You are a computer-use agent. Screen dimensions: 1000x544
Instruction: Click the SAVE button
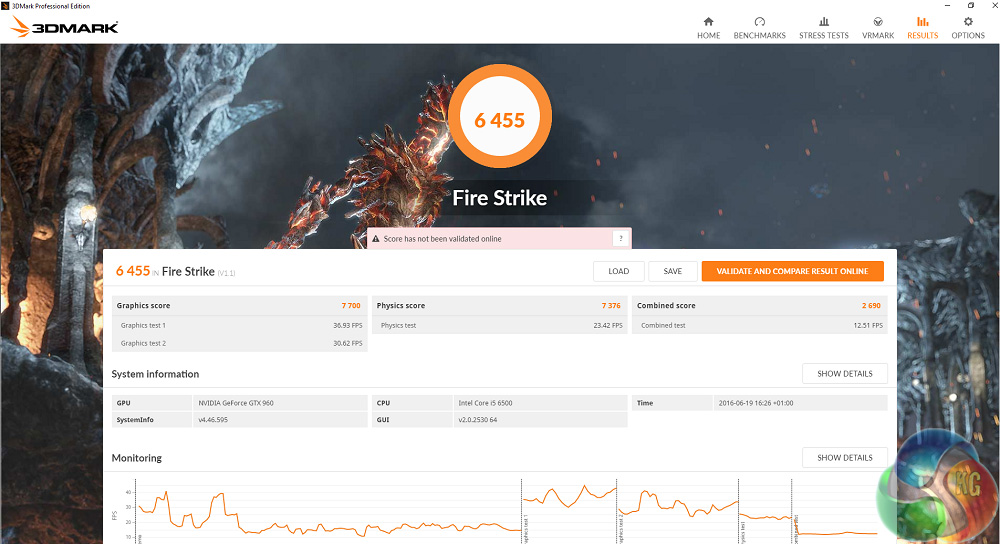click(x=673, y=271)
